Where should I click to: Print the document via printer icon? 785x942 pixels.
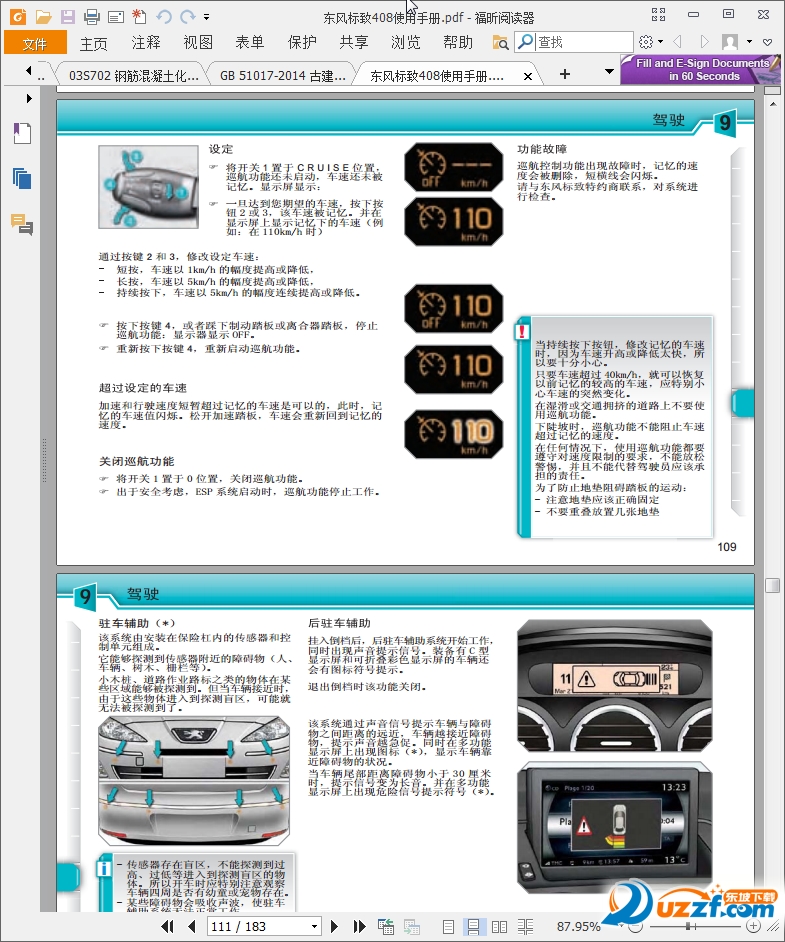pyautogui.click(x=91, y=16)
